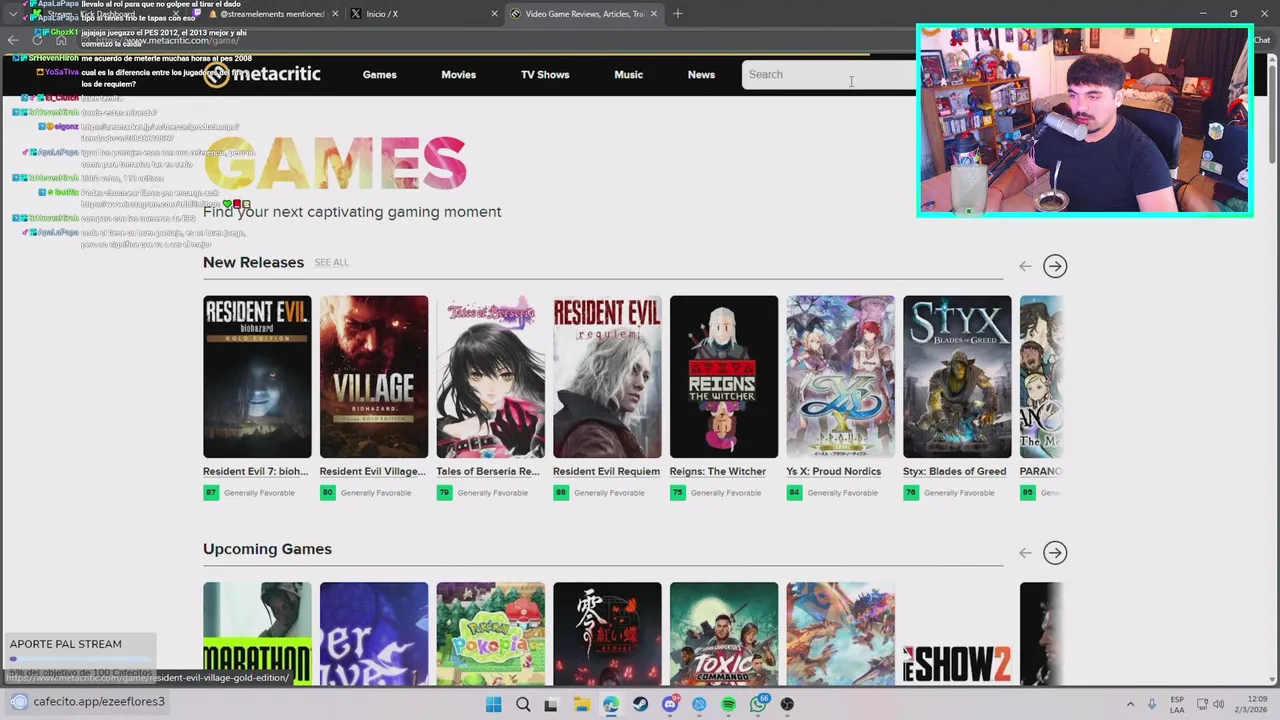The height and width of the screenshot is (720, 1280).
Task: Next arrow for New Releases carousel
Action: (x=1055, y=266)
